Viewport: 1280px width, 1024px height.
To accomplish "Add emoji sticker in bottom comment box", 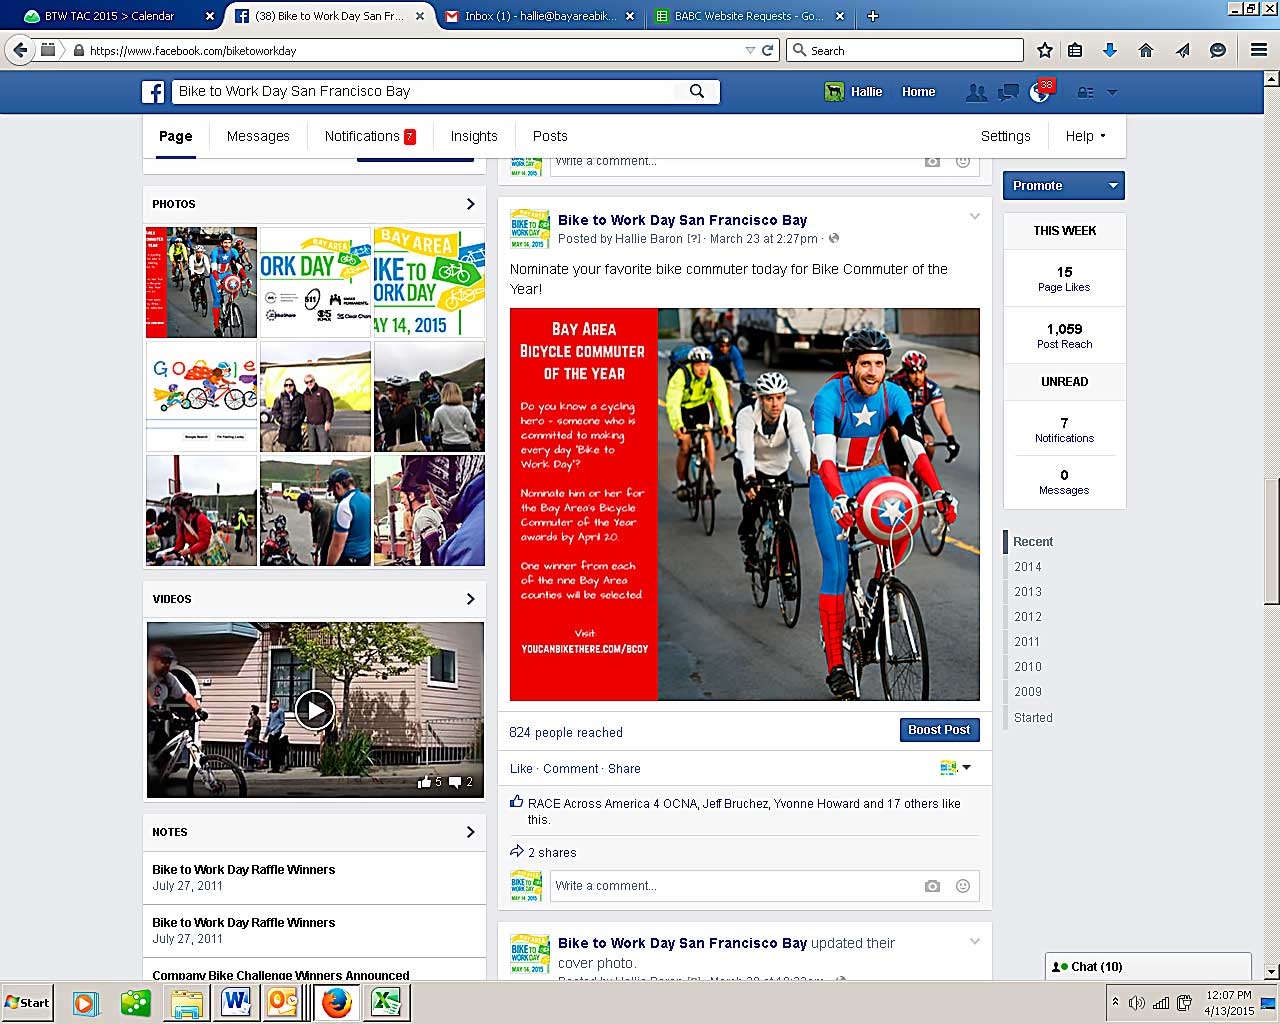I will coord(963,886).
